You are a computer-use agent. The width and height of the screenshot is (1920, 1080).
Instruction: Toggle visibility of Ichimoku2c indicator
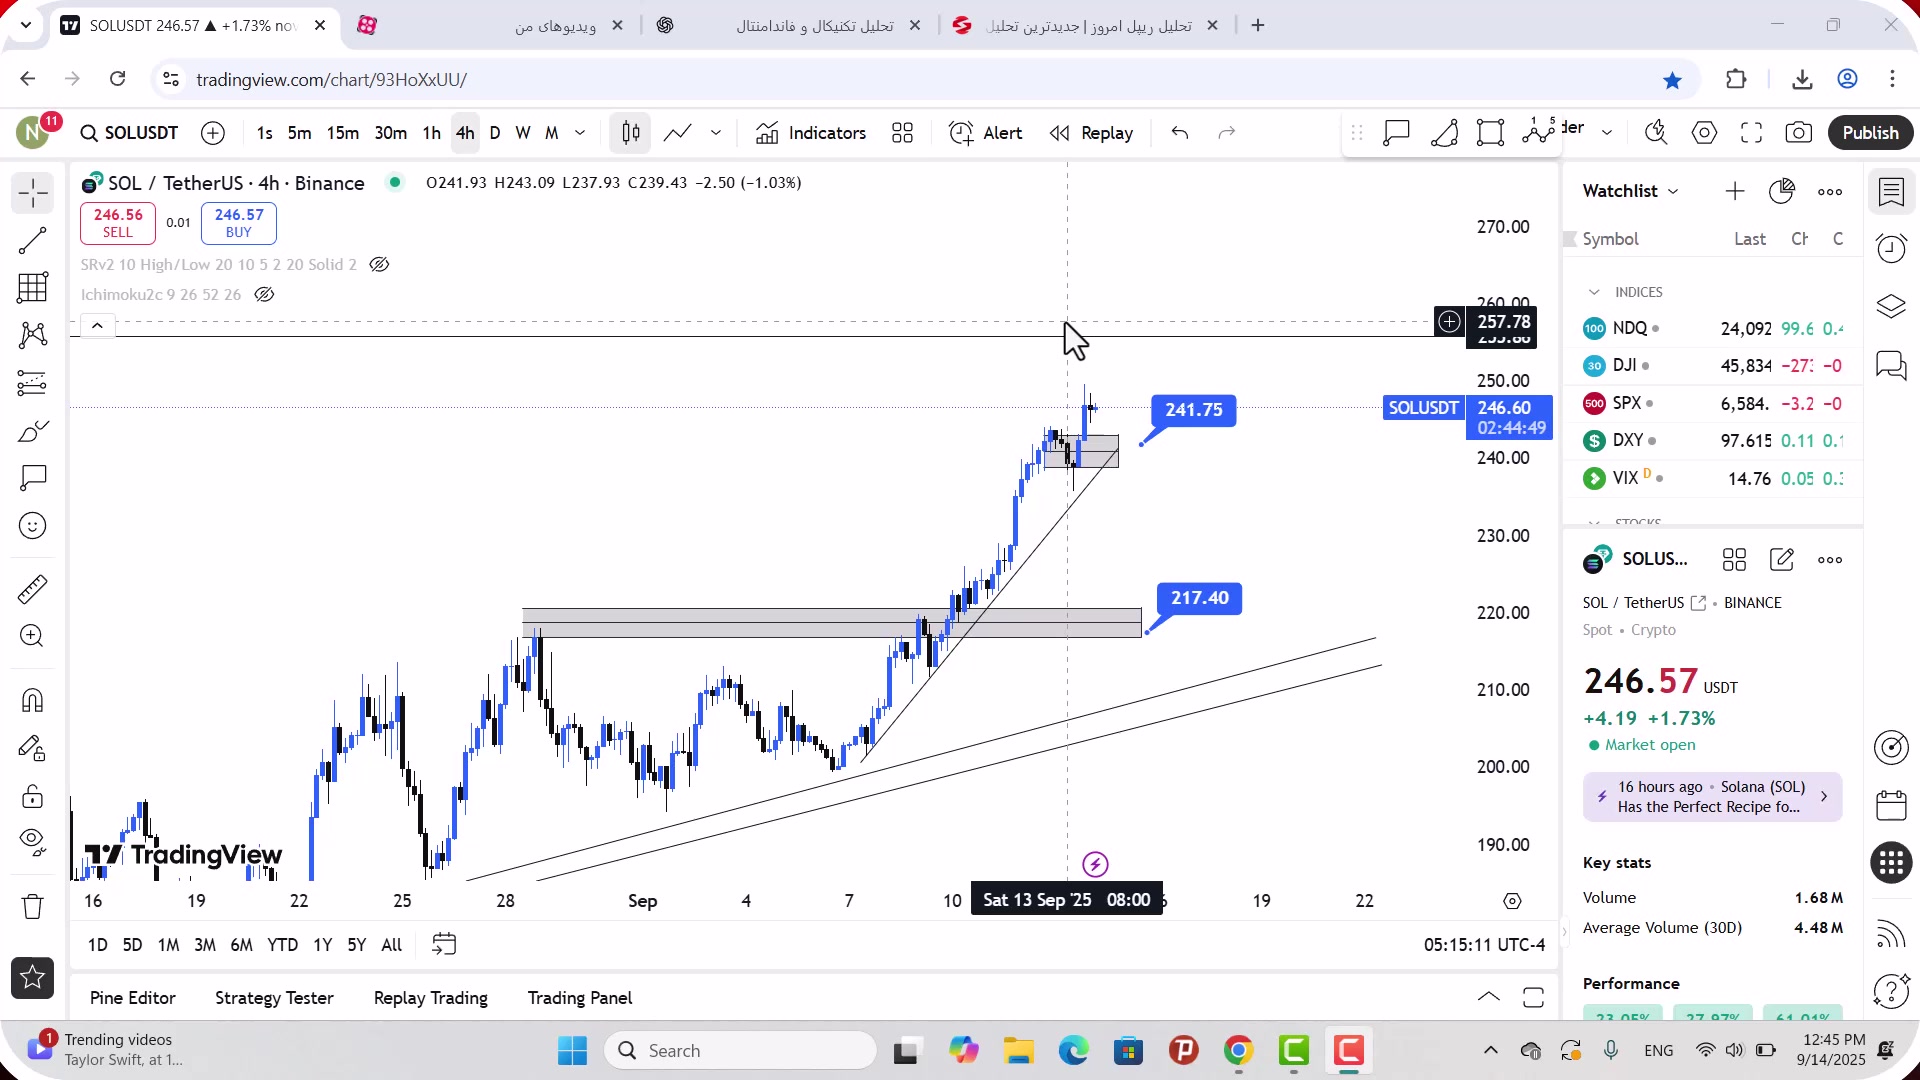264,295
